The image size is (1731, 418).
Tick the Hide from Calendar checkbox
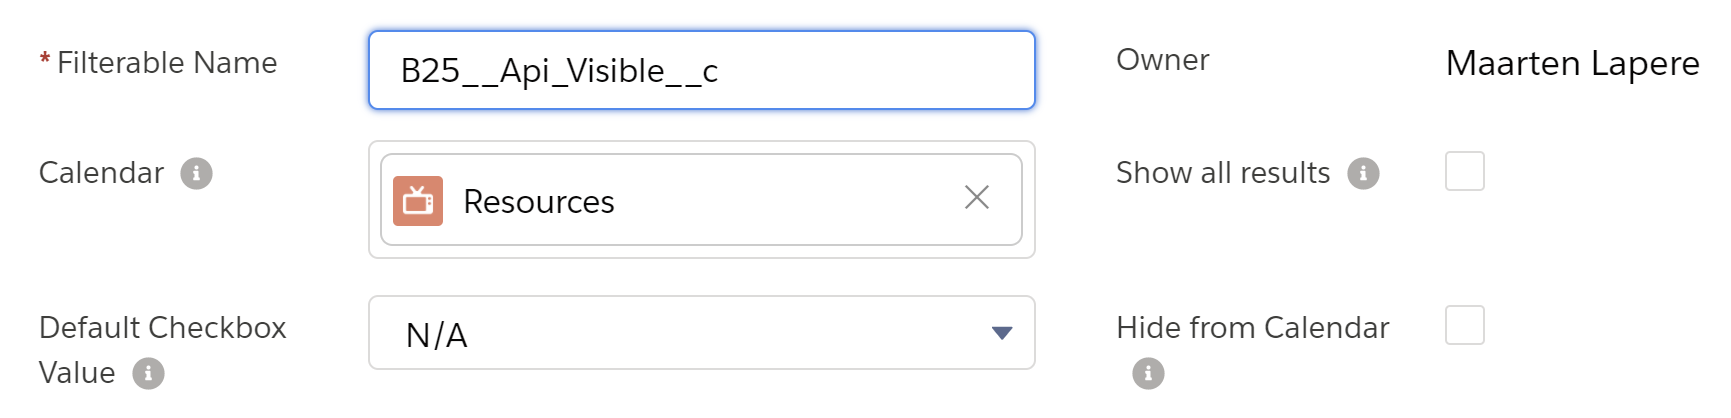[1464, 325]
